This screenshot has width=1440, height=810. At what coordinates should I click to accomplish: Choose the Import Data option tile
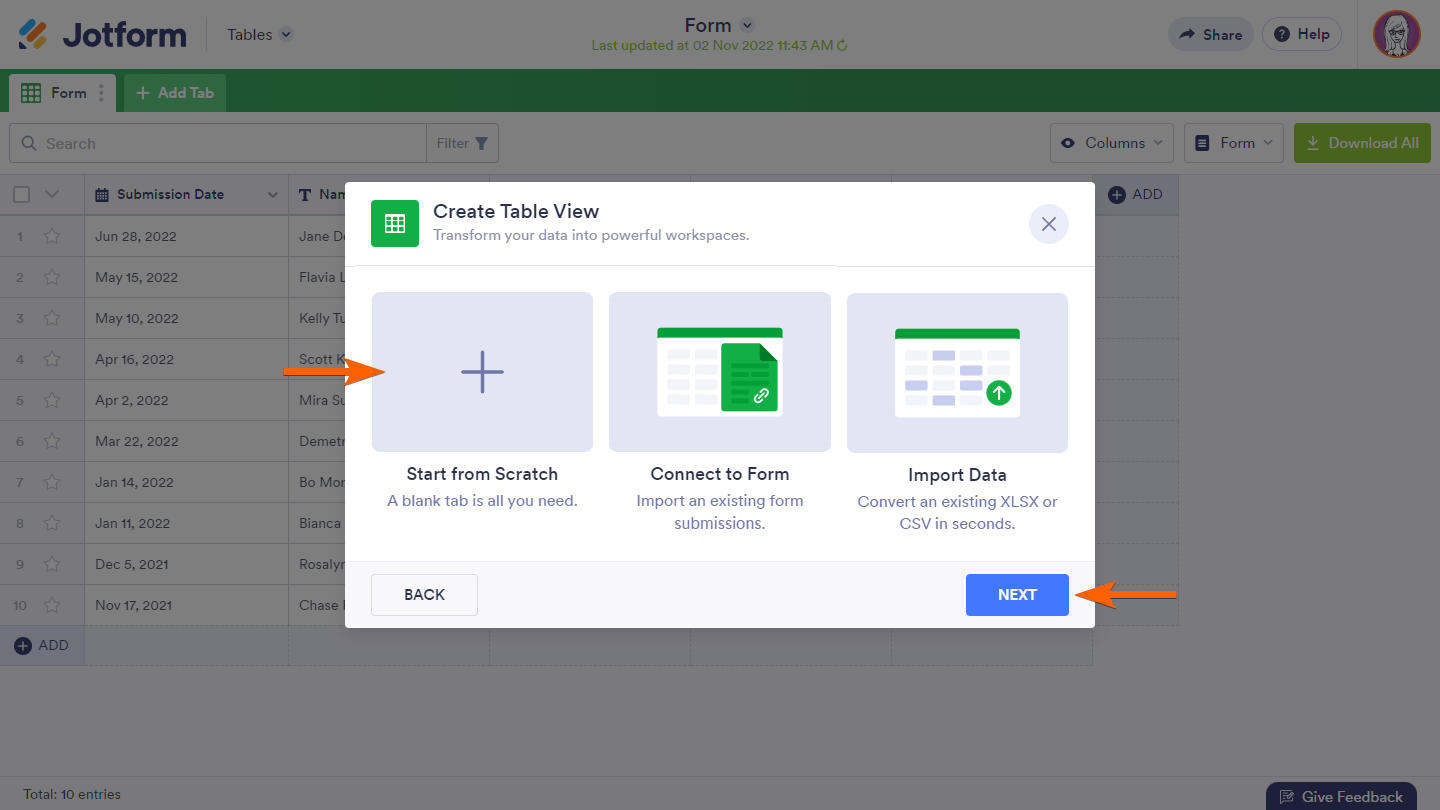pos(957,373)
